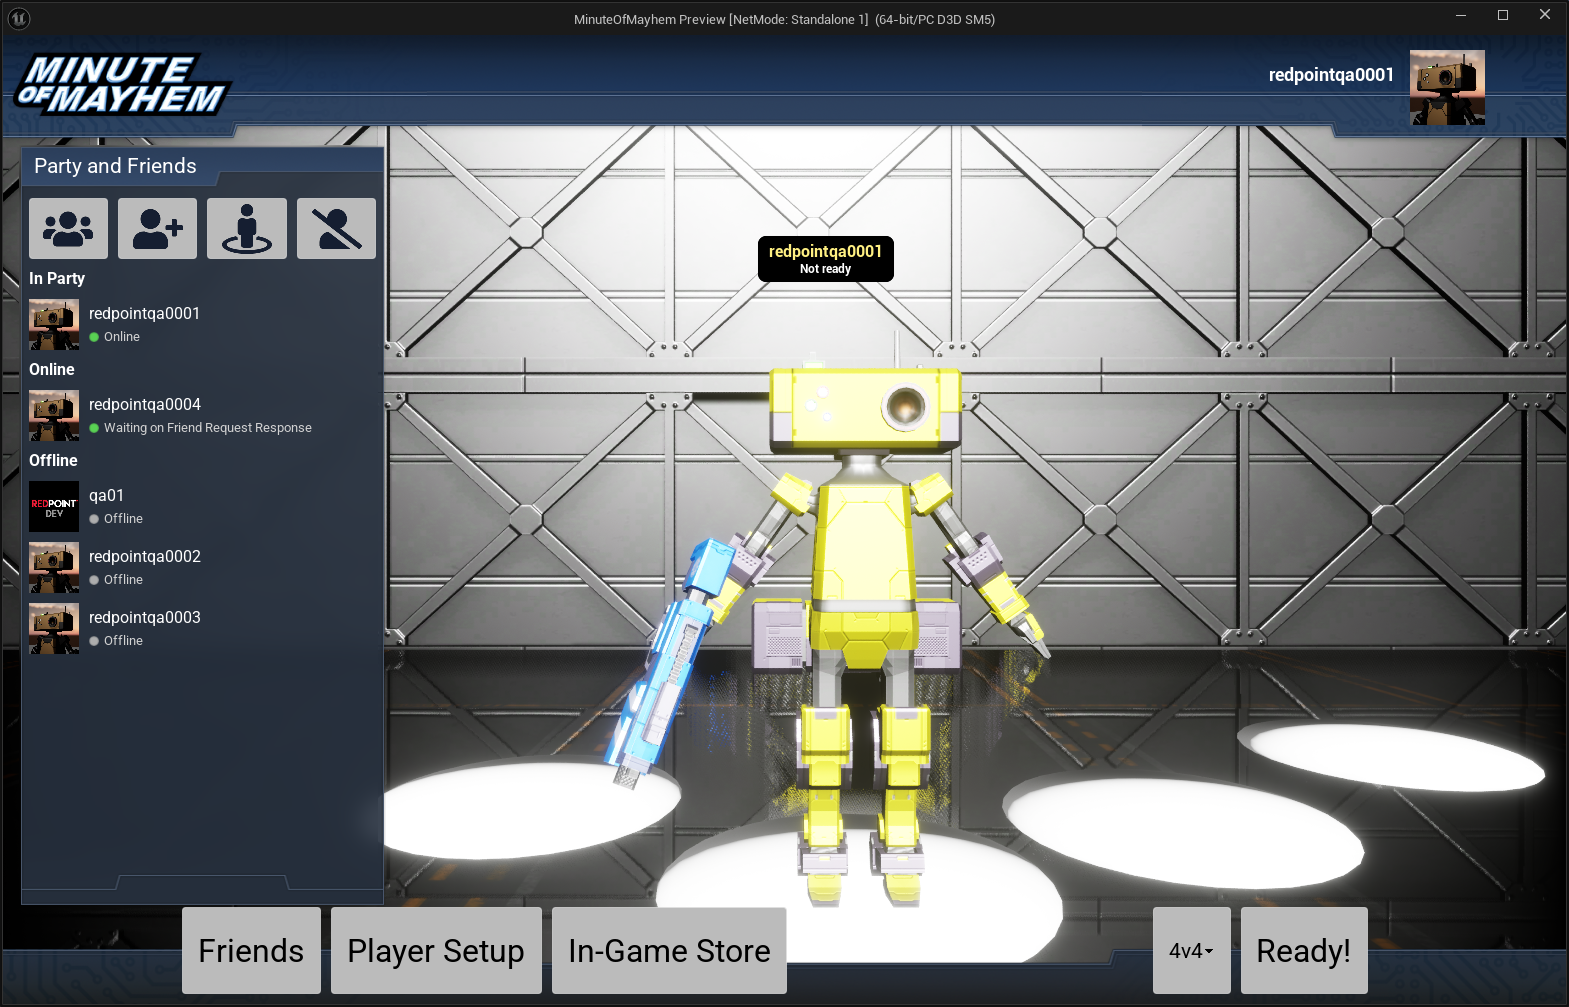The height and width of the screenshot is (1007, 1569).
Task: Click the 'Party and Friends' panel title
Action: [x=115, y=166]
